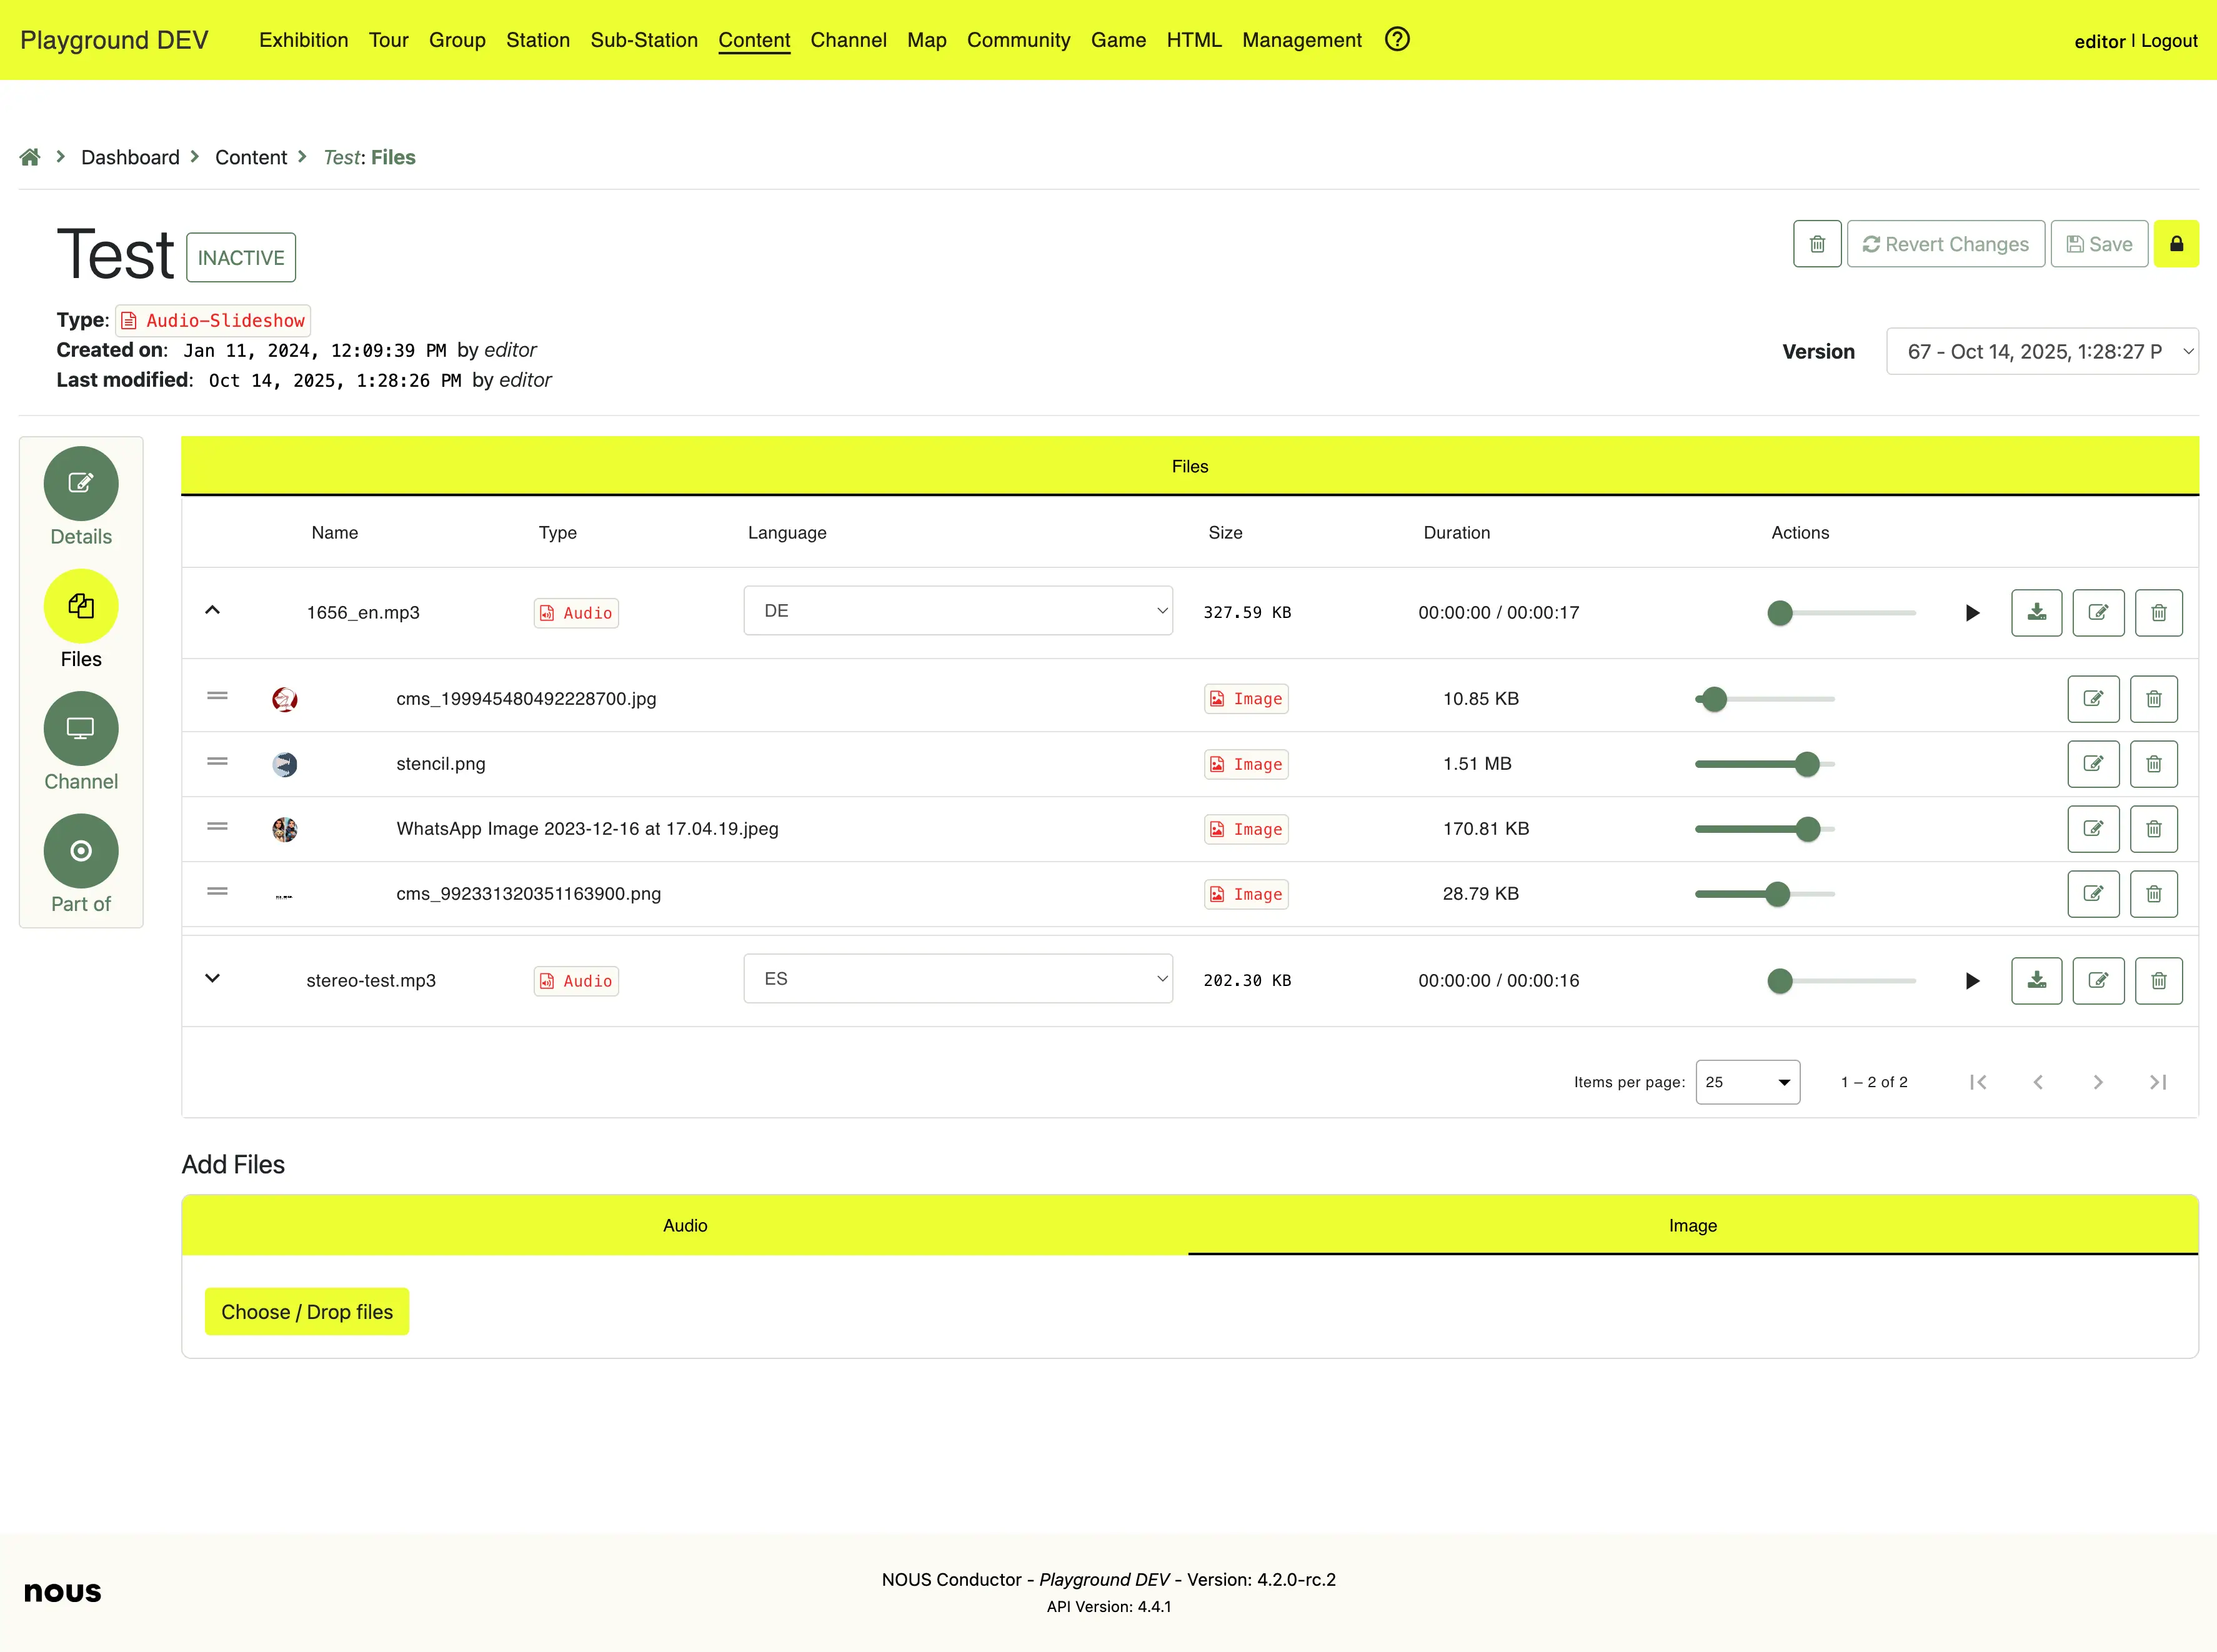Switch to the Audio upload tab
Image resolution: width=2217 pixels, height=1652 pixels.
coord(685,1225)
